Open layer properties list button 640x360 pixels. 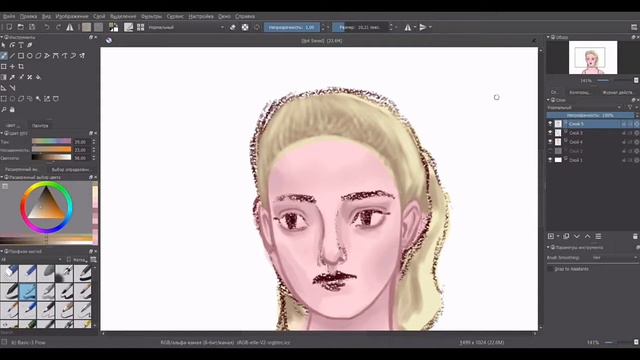coord(598,236)
